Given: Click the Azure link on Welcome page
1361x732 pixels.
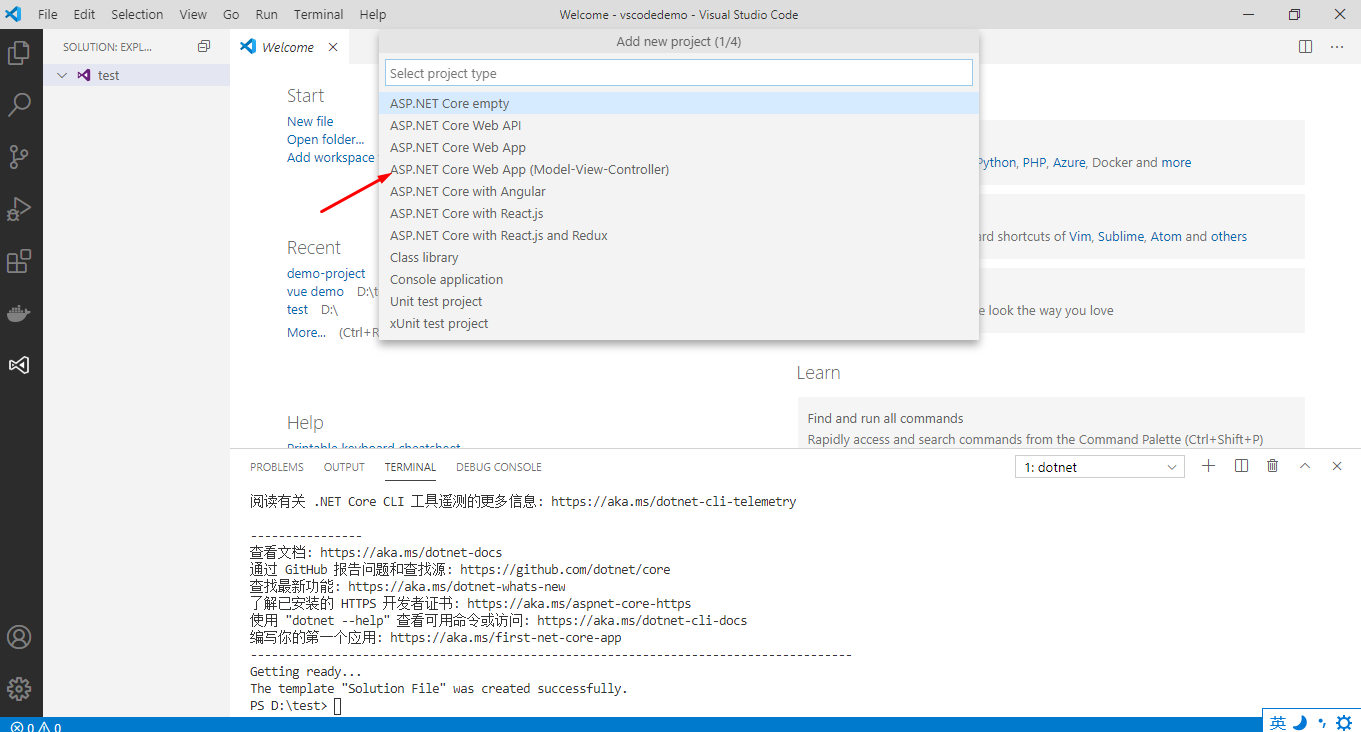Looking at the screenshot, I should tap(1069, 162).
